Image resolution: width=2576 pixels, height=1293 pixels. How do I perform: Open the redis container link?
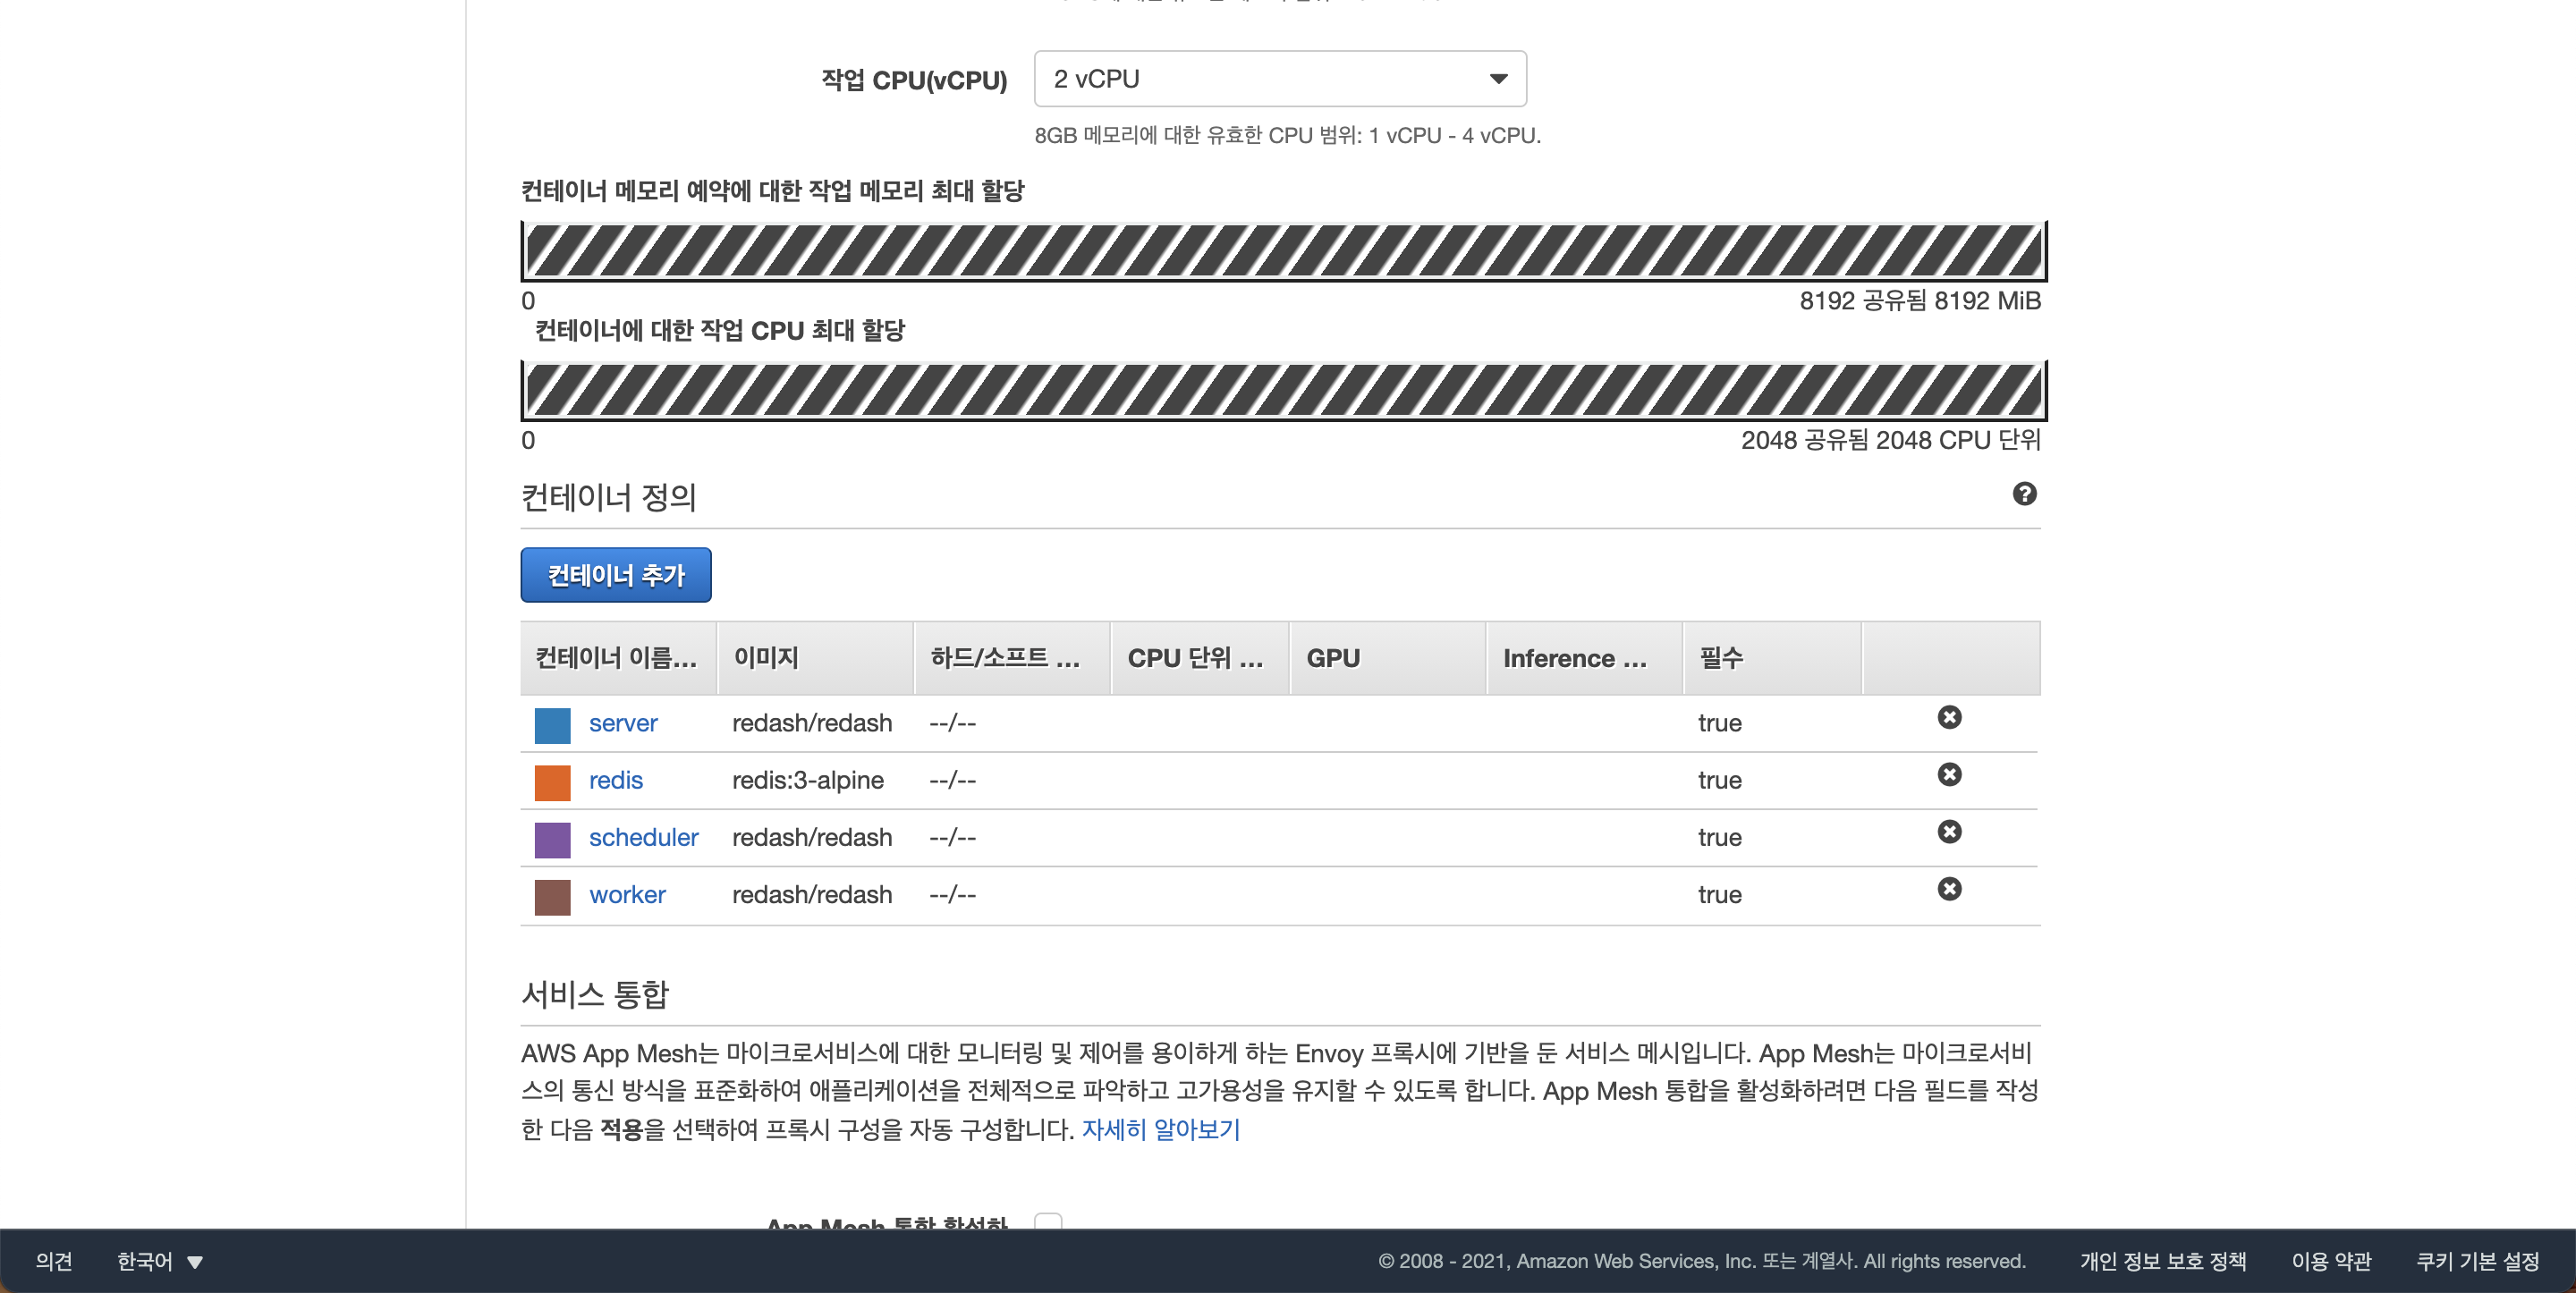pos(615,780)
